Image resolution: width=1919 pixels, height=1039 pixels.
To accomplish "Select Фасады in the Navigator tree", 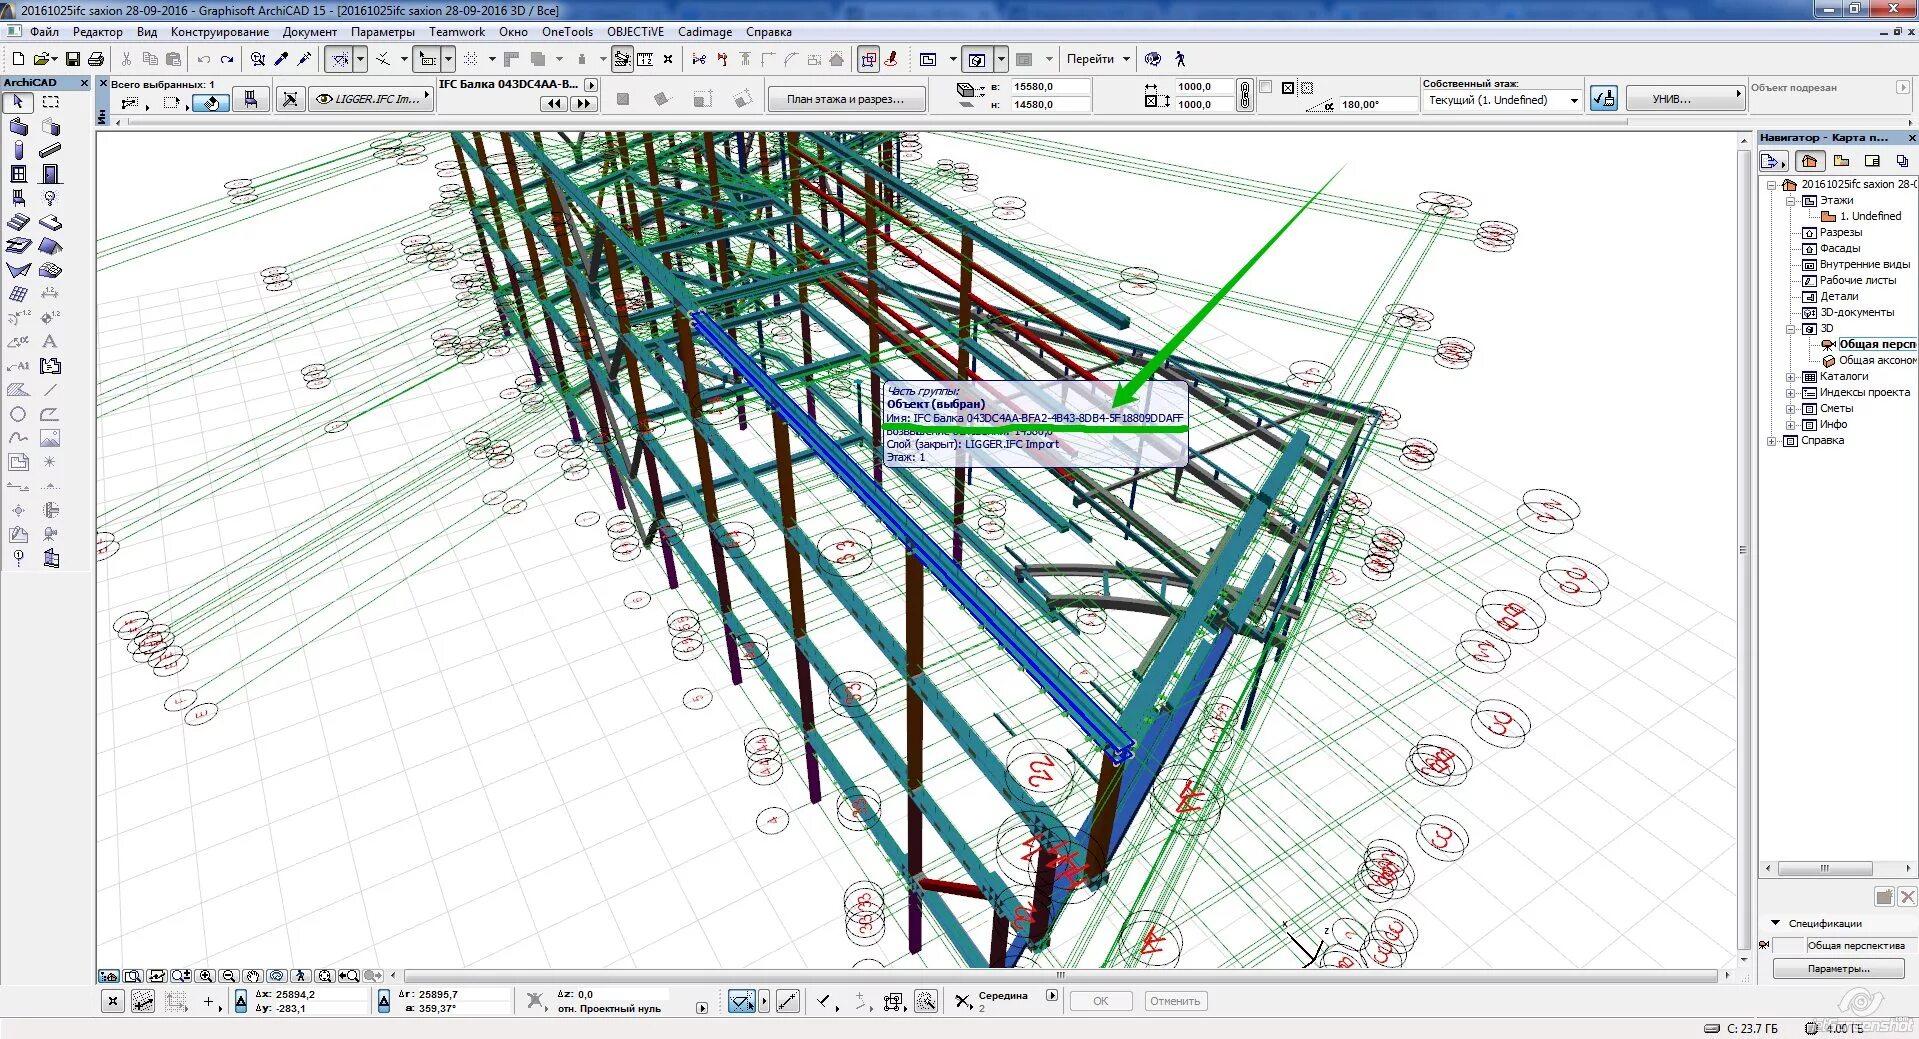I will click(1840, 248).
